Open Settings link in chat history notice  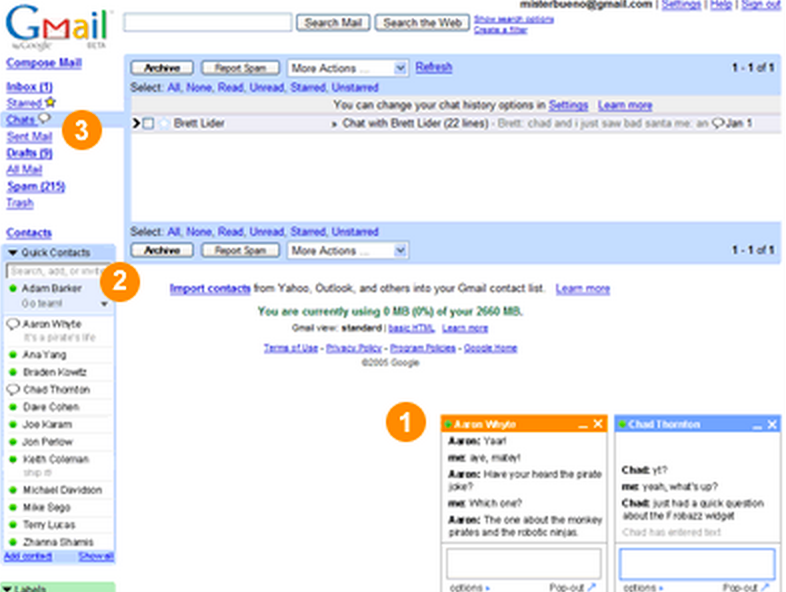click(x=568, y=105)
